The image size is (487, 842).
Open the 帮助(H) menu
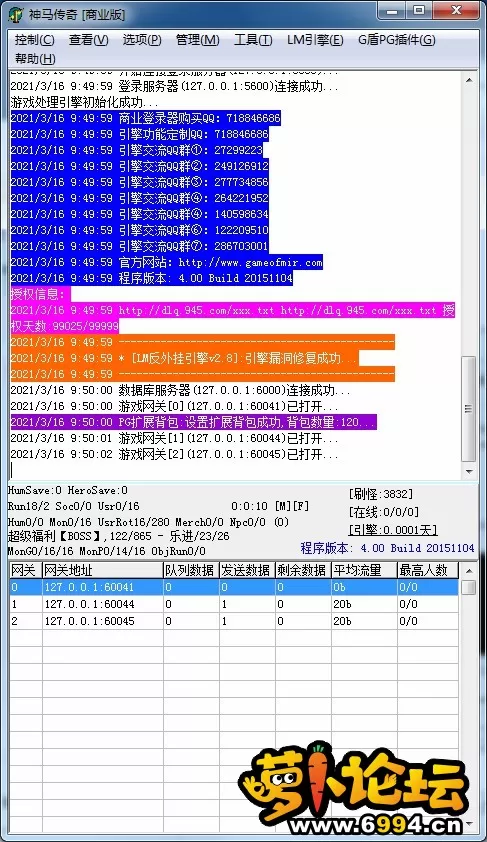pos(35,59)
